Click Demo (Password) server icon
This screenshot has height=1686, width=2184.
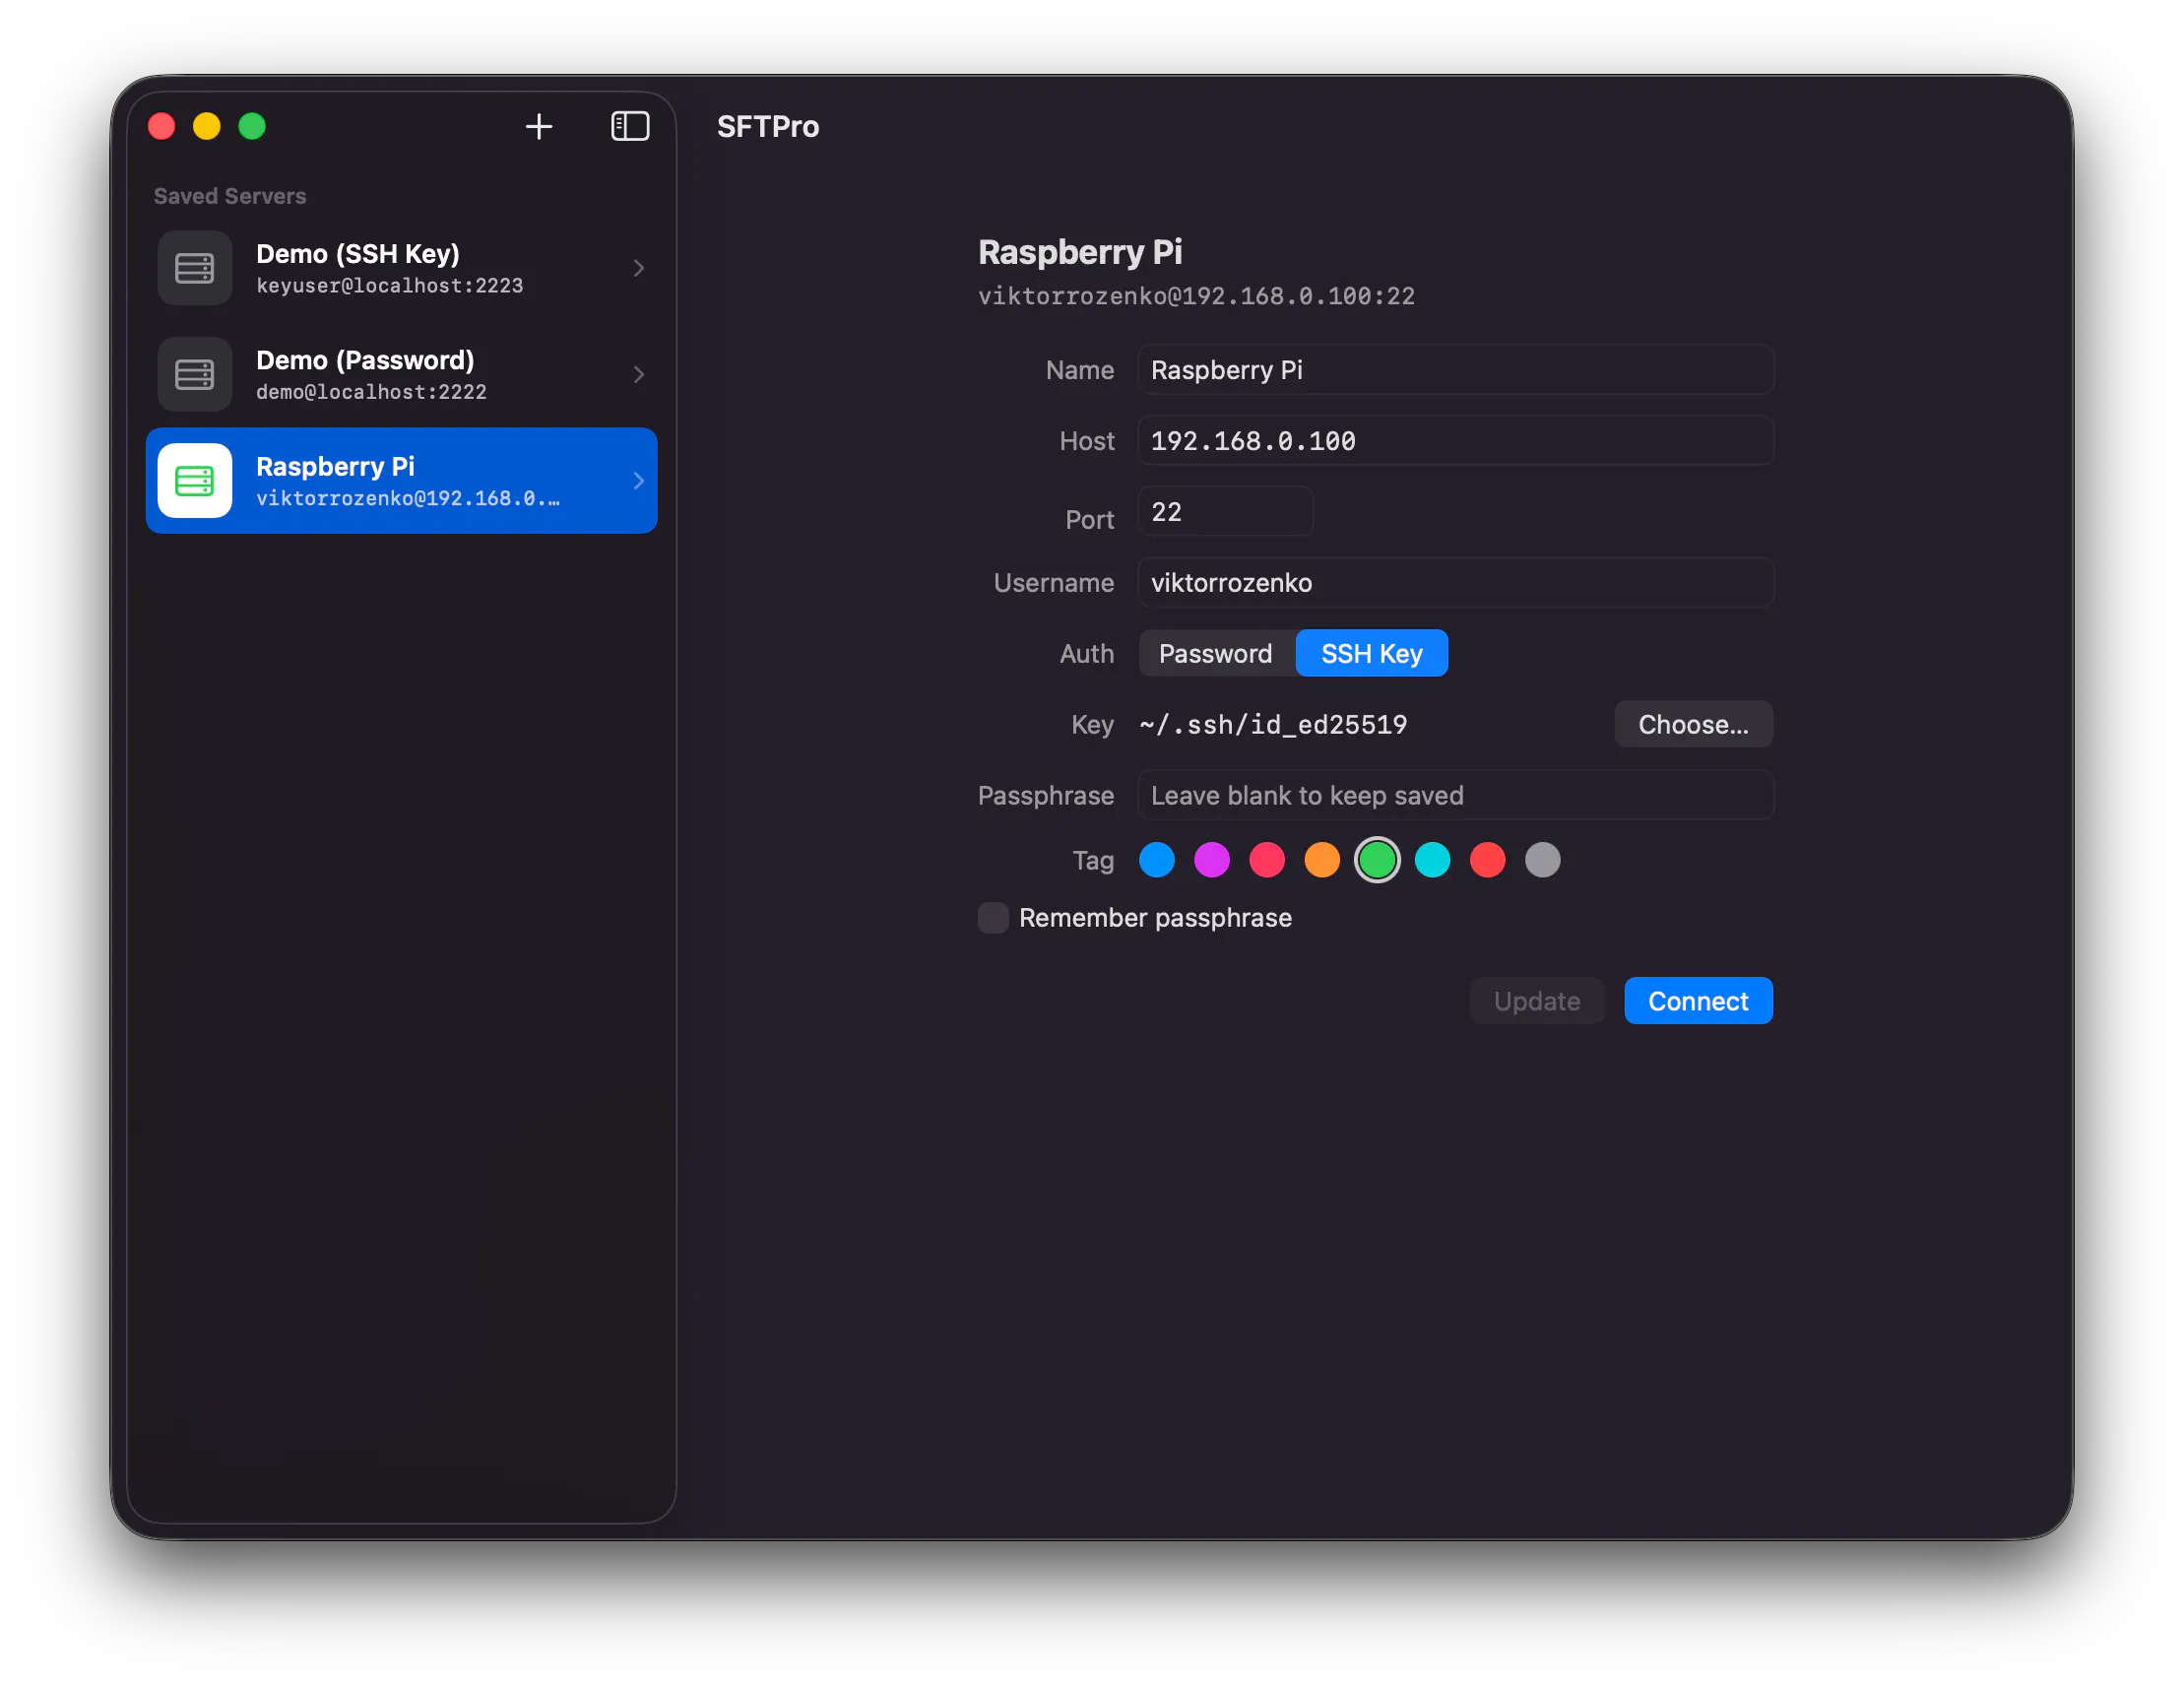pos(195,374)
